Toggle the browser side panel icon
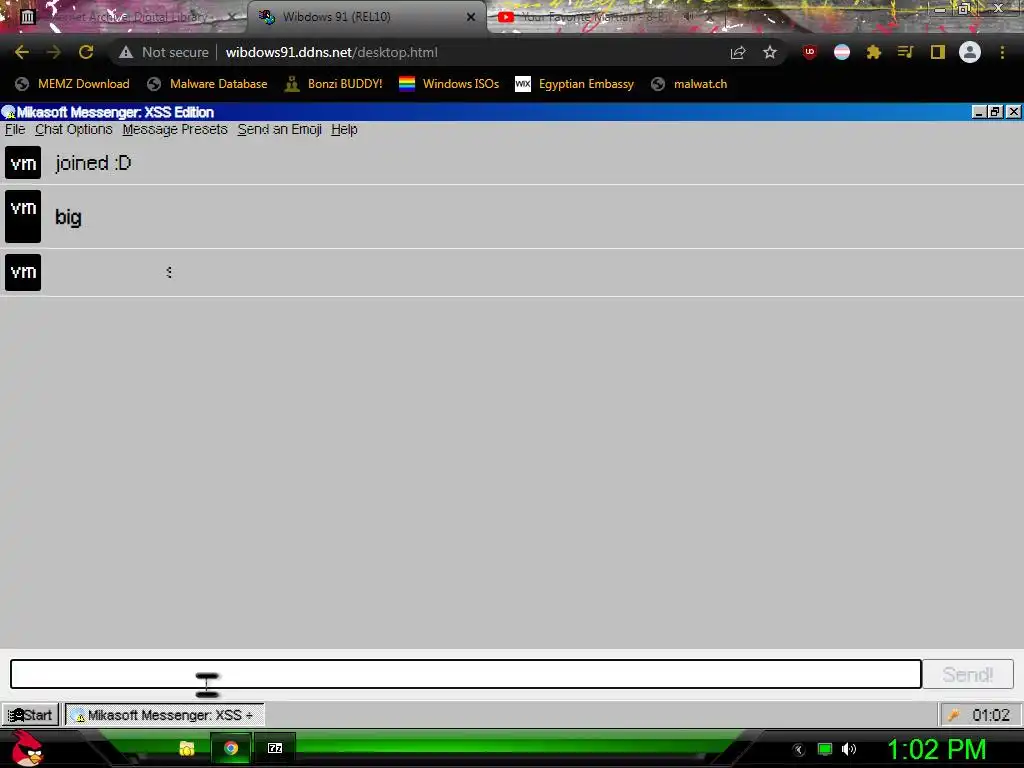 938,52
